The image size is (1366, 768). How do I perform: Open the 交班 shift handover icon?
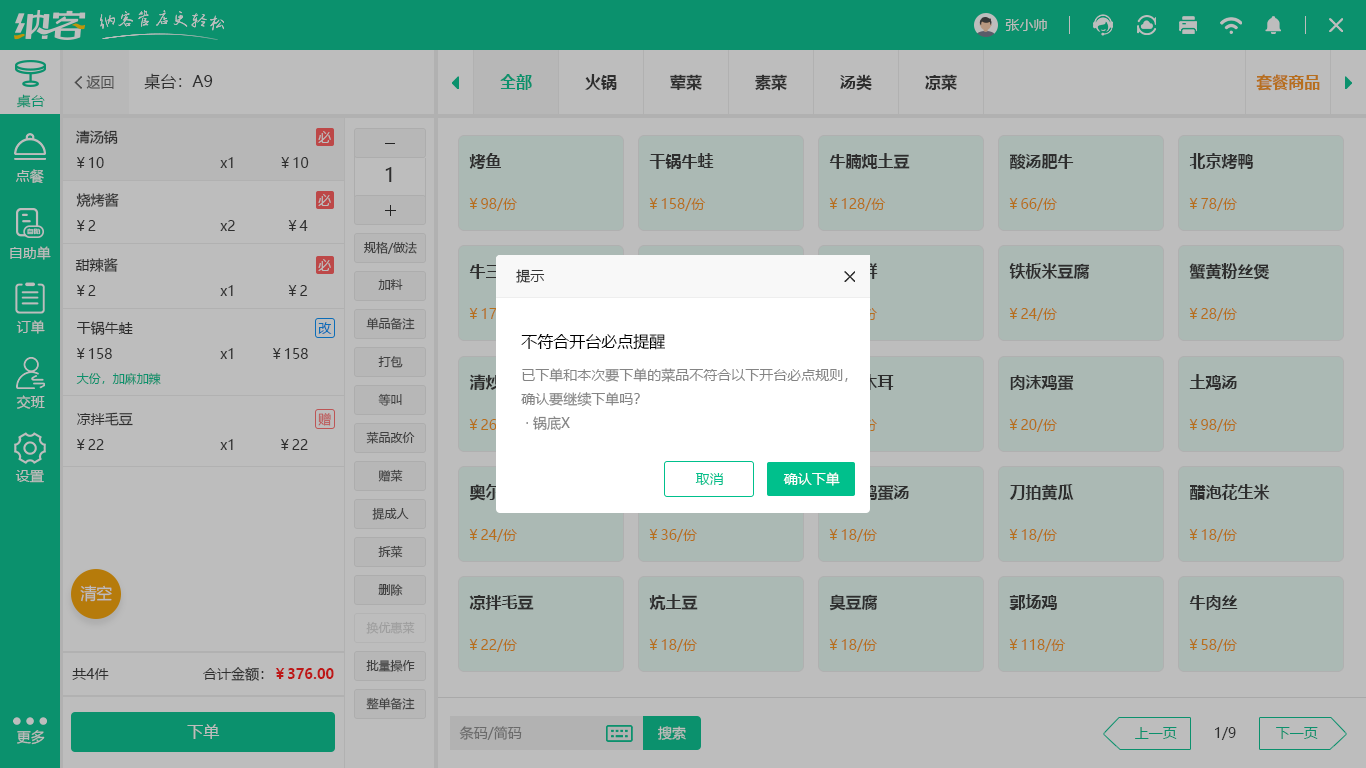pyautogui.click(x=30, y=383)
